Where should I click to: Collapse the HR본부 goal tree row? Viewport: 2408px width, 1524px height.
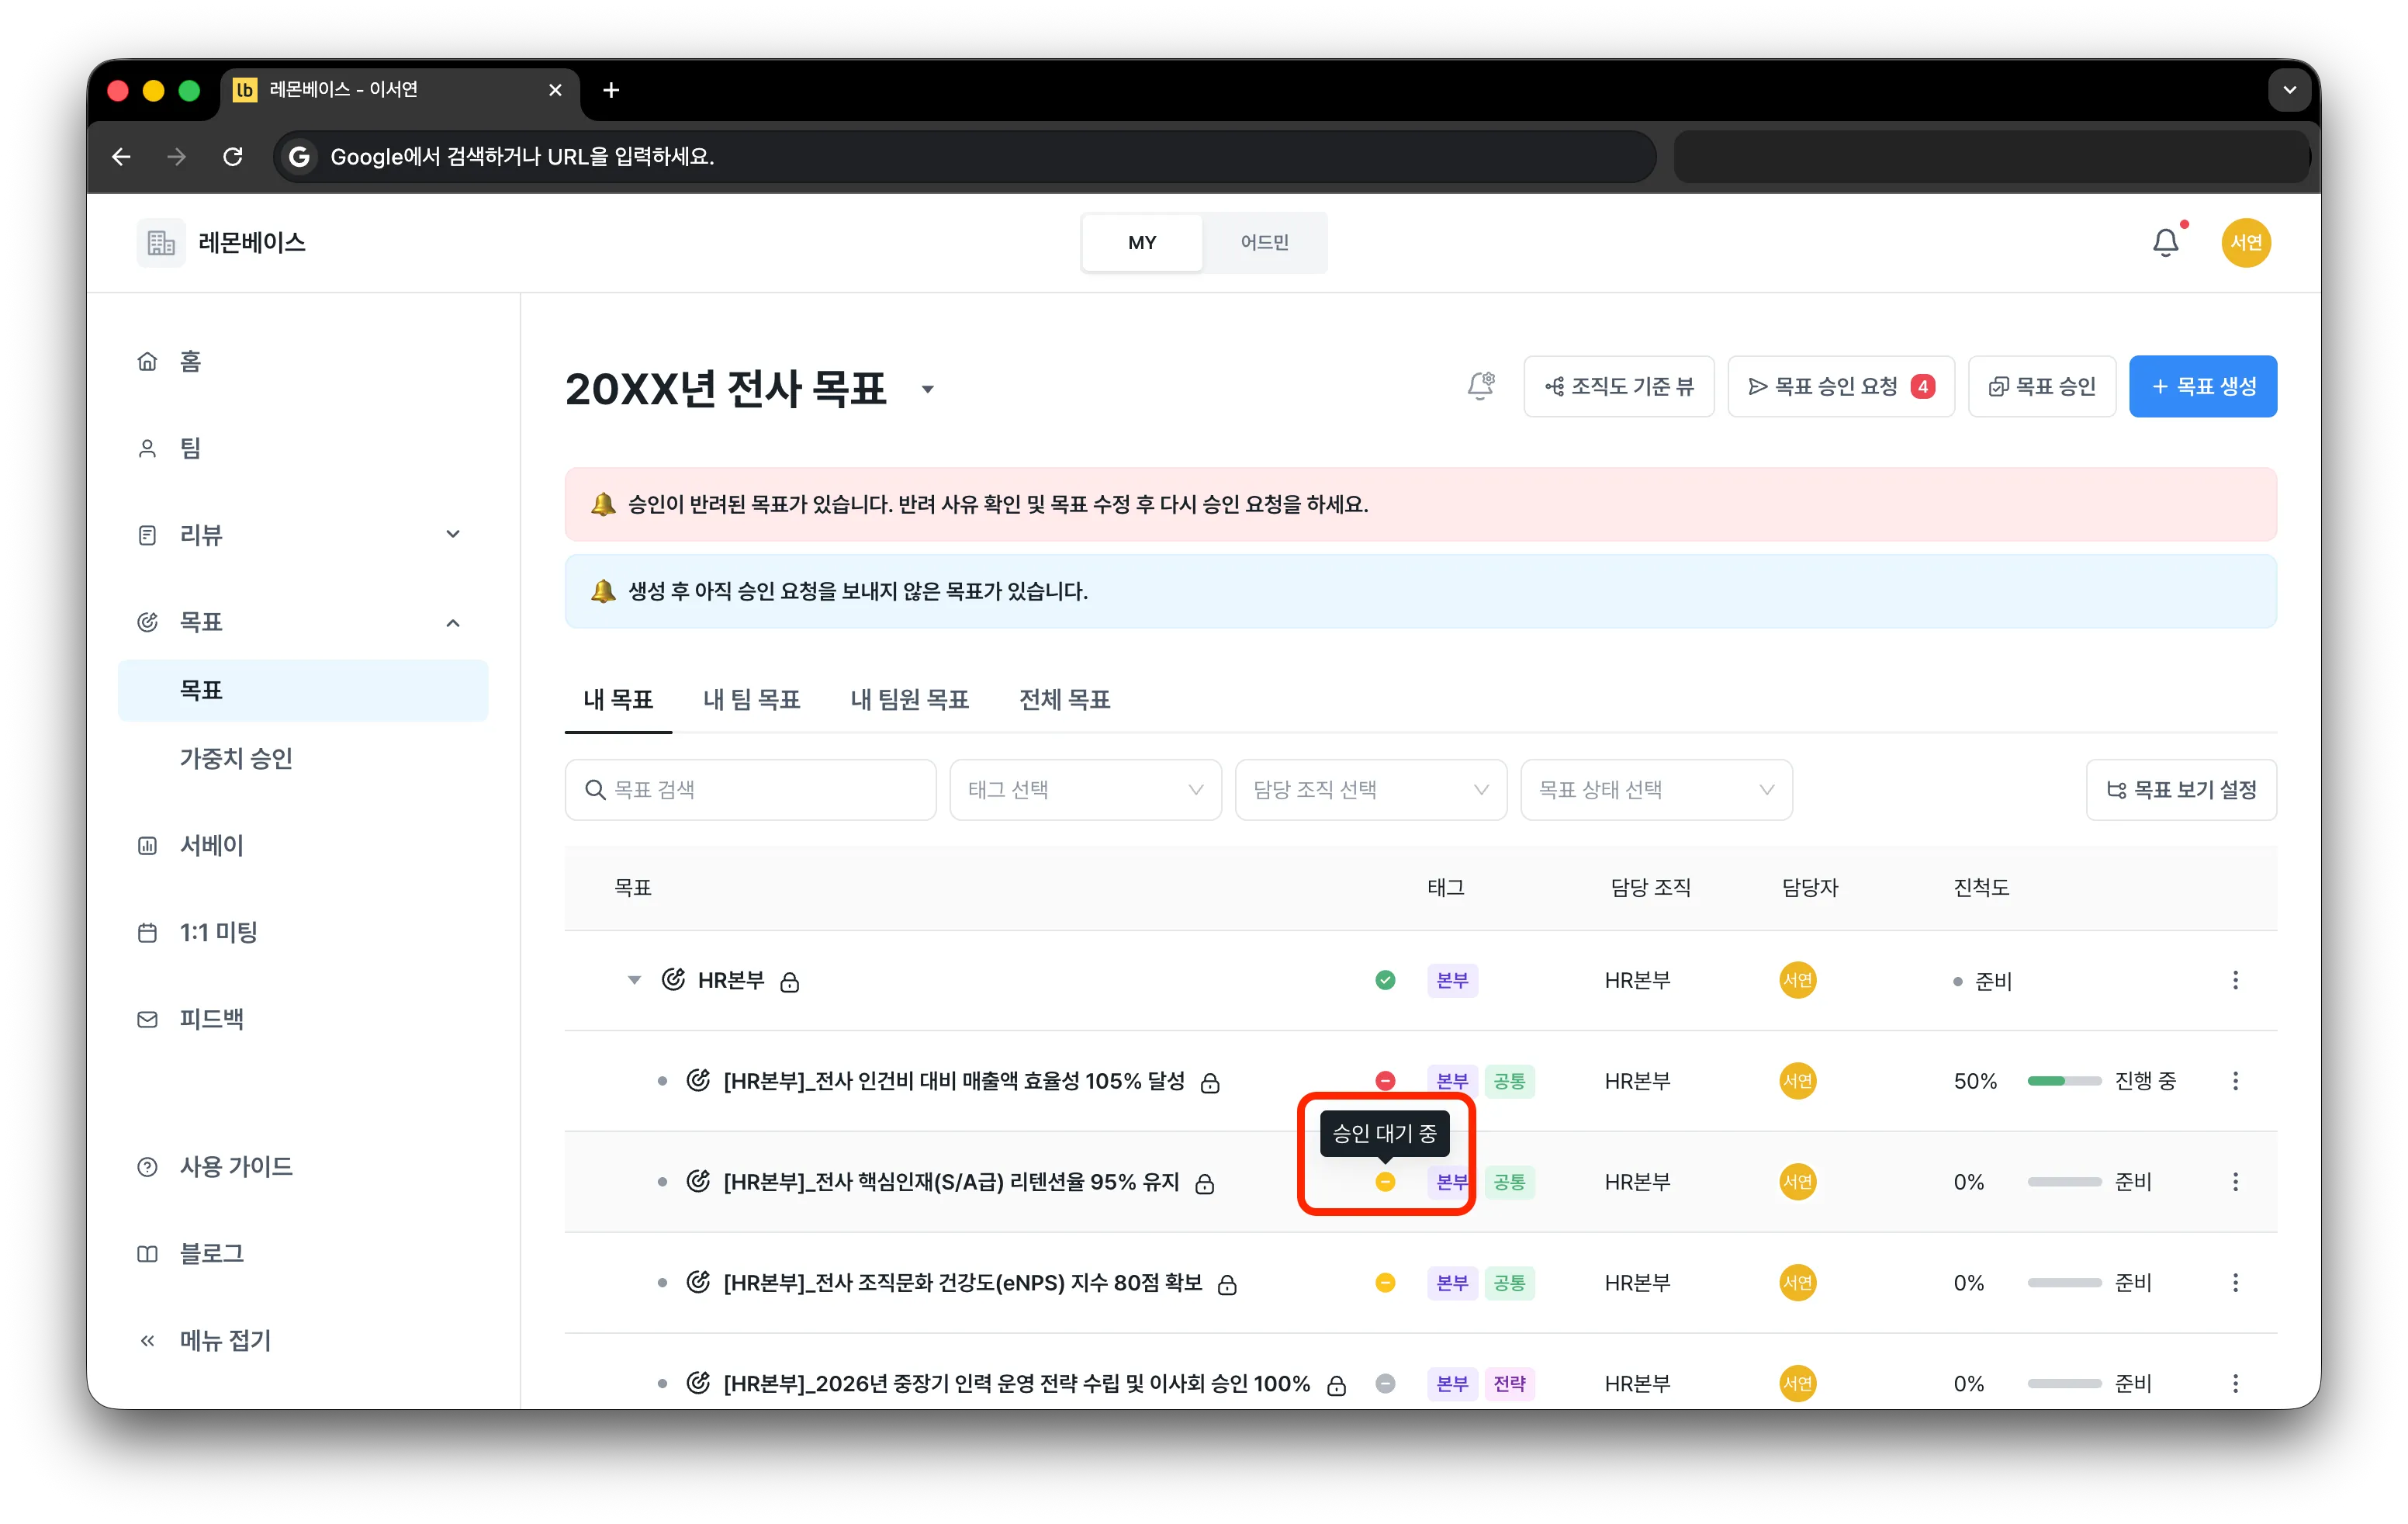pyautogui.click(x=634, y=980)
